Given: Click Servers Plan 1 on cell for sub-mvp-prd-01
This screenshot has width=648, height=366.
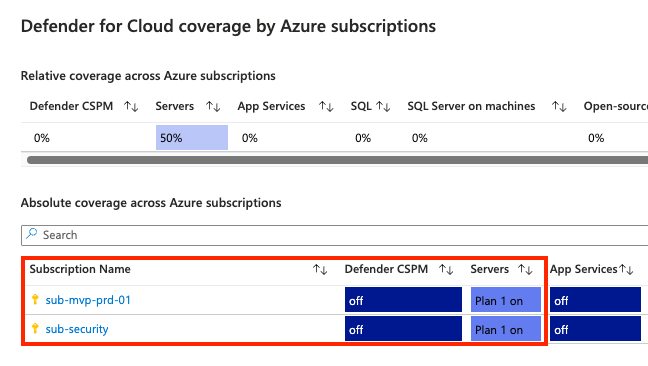Looking at the screenshot, I should click(x=506, y=299).
